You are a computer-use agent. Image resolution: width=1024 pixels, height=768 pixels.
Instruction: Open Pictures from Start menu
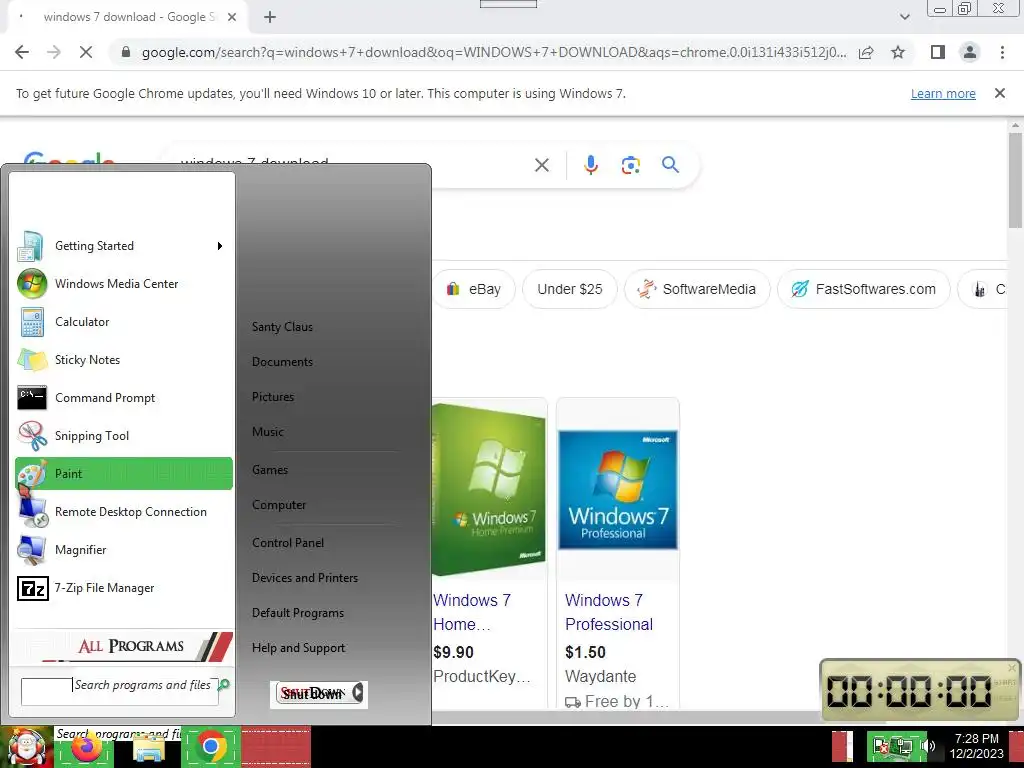[x=273, y=397]
